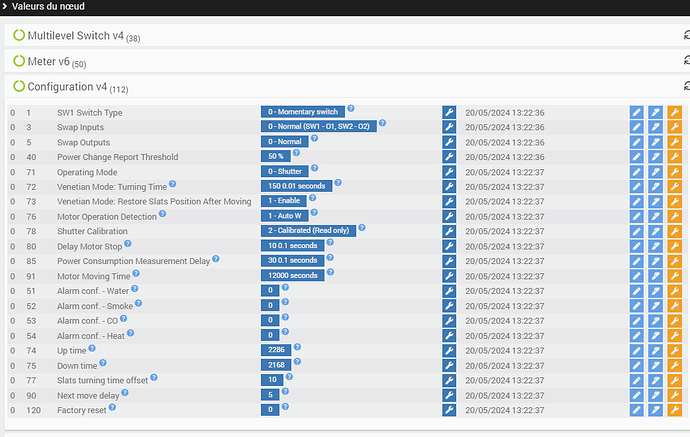Click help icon beside the '2286' value
This screenshot has width=690, height=437.
coord(297,347)
